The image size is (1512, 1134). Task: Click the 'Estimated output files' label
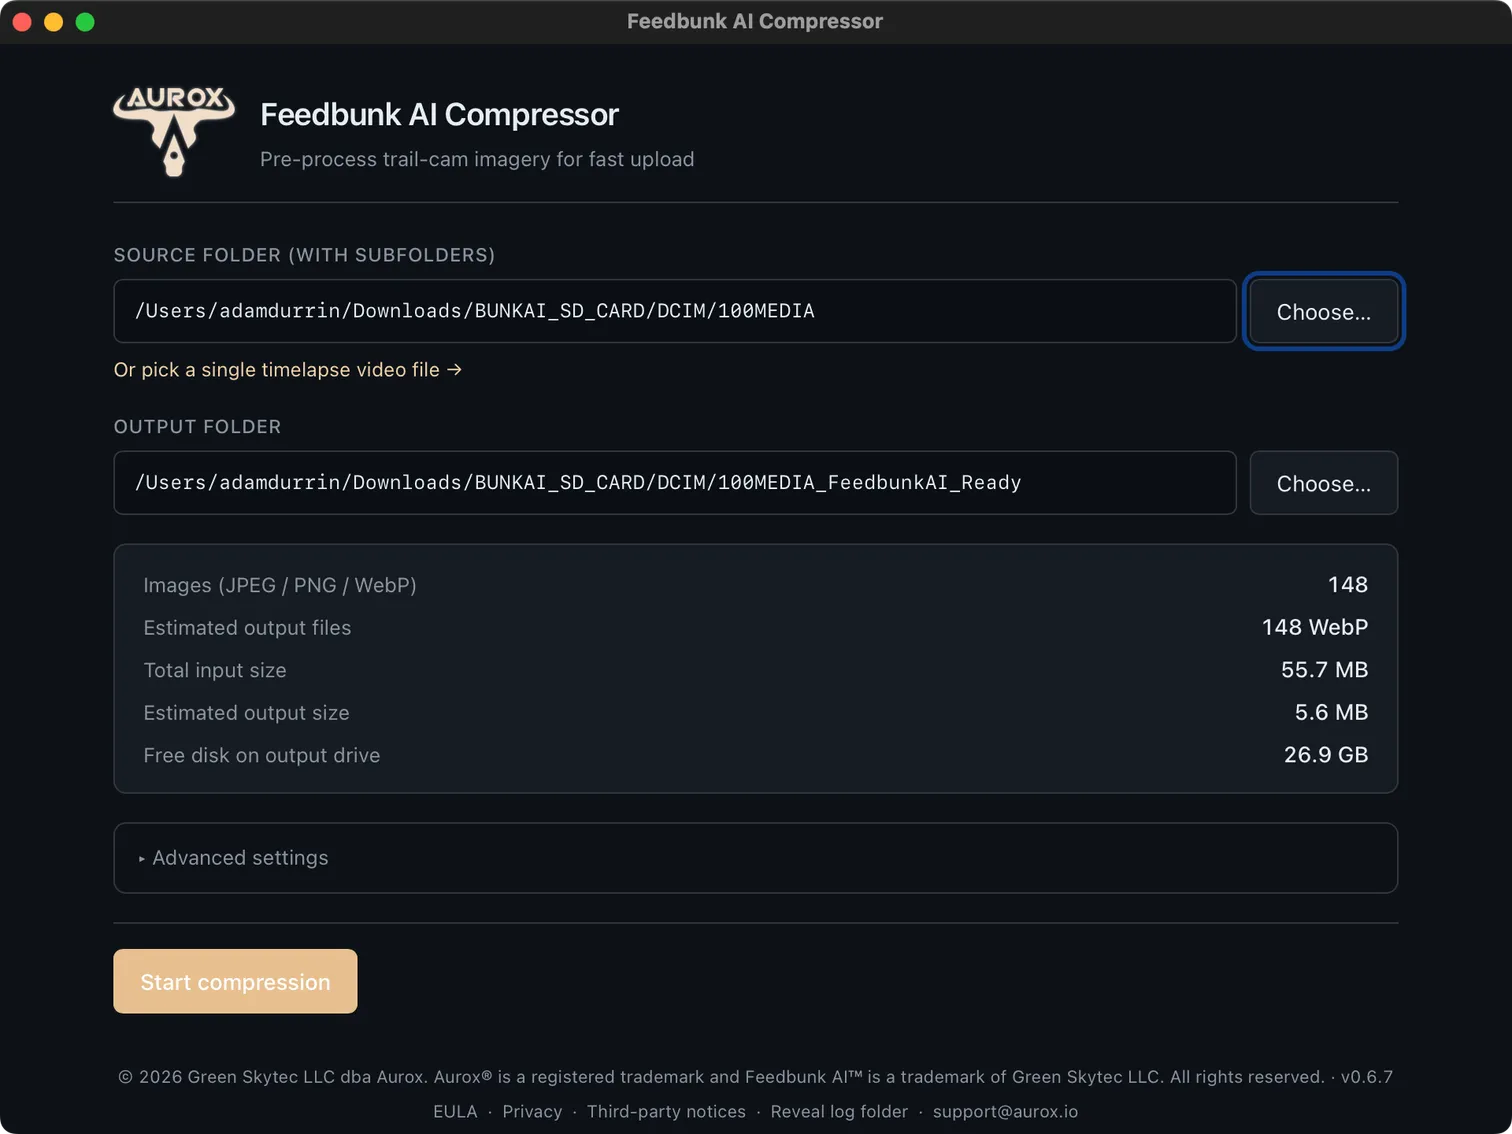[x=247, y=628]
